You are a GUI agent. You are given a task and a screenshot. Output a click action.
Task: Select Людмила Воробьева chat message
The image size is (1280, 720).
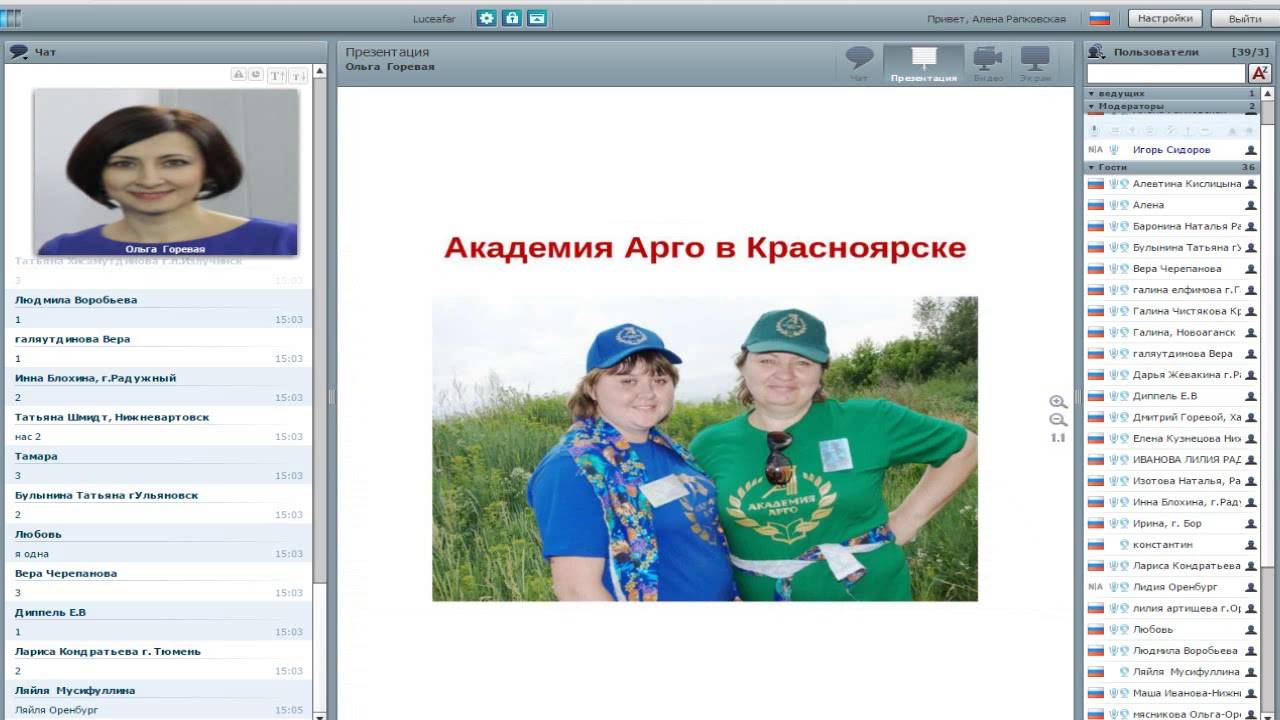tap(158, 309)
